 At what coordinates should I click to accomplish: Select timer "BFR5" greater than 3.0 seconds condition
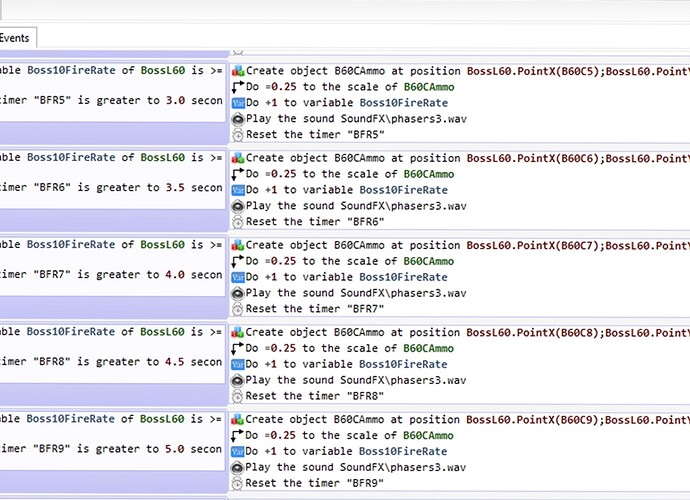point(112,100)
